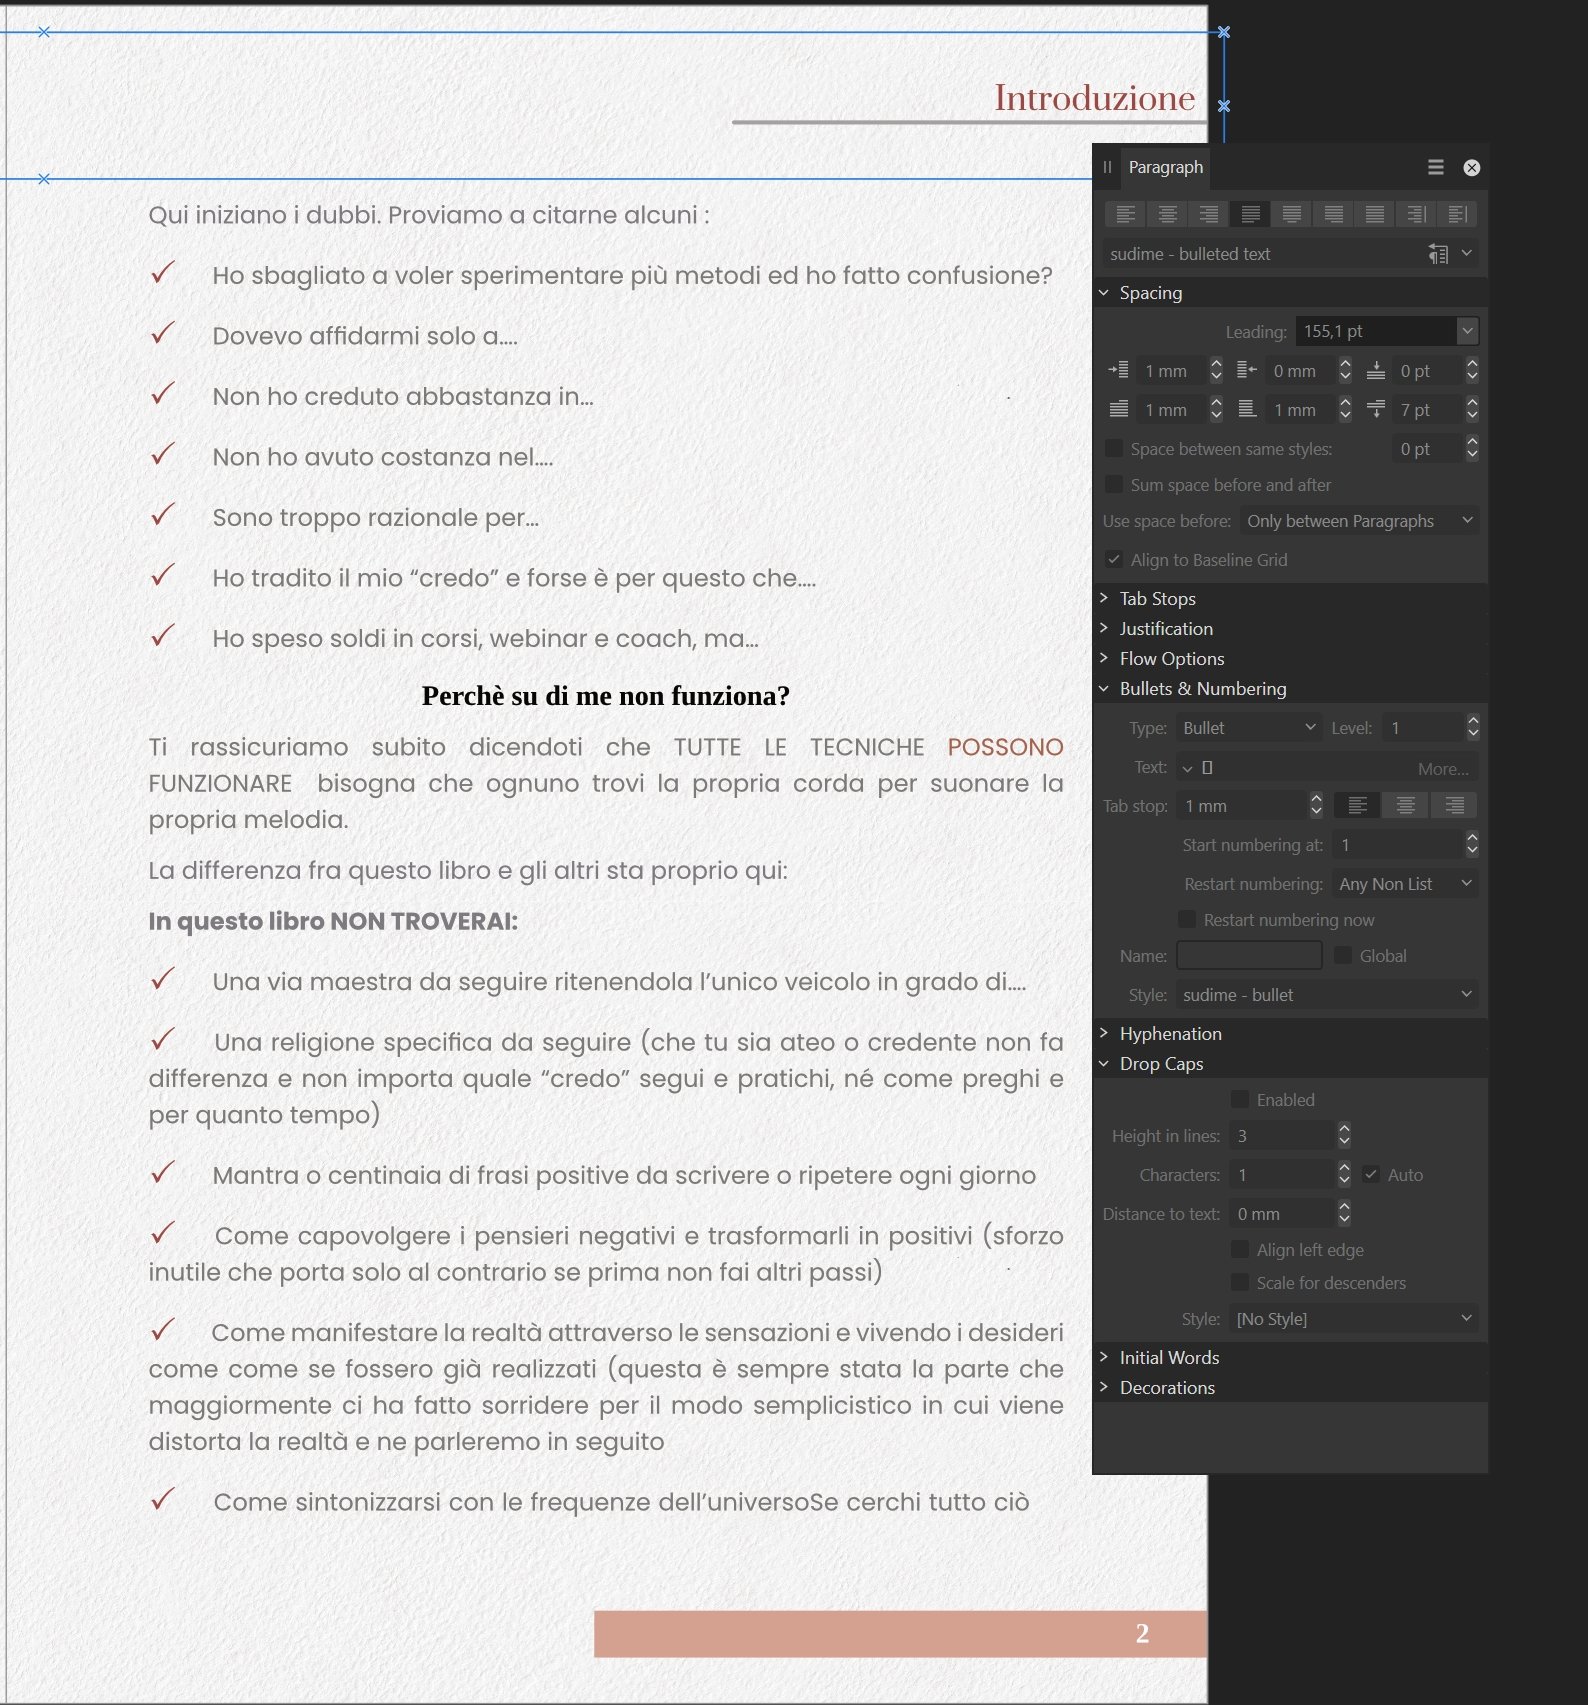Enable the Global checkbox next to Name
The height and width of the screenshot is (1705, 1588).
(1343, 955)
